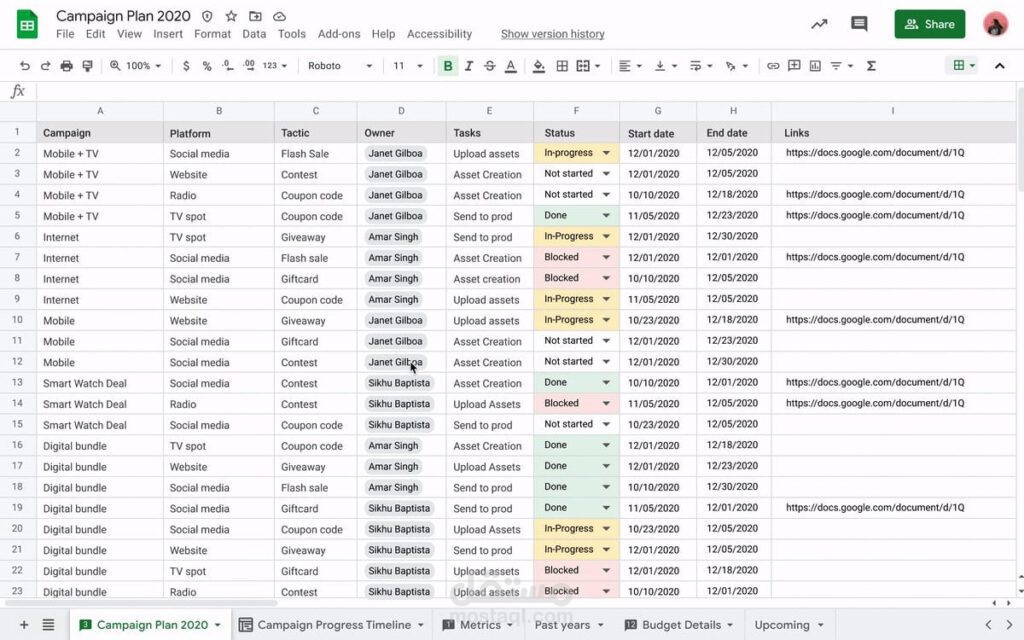
Task: Click the Insert comment icon
Action: [794, 66]
